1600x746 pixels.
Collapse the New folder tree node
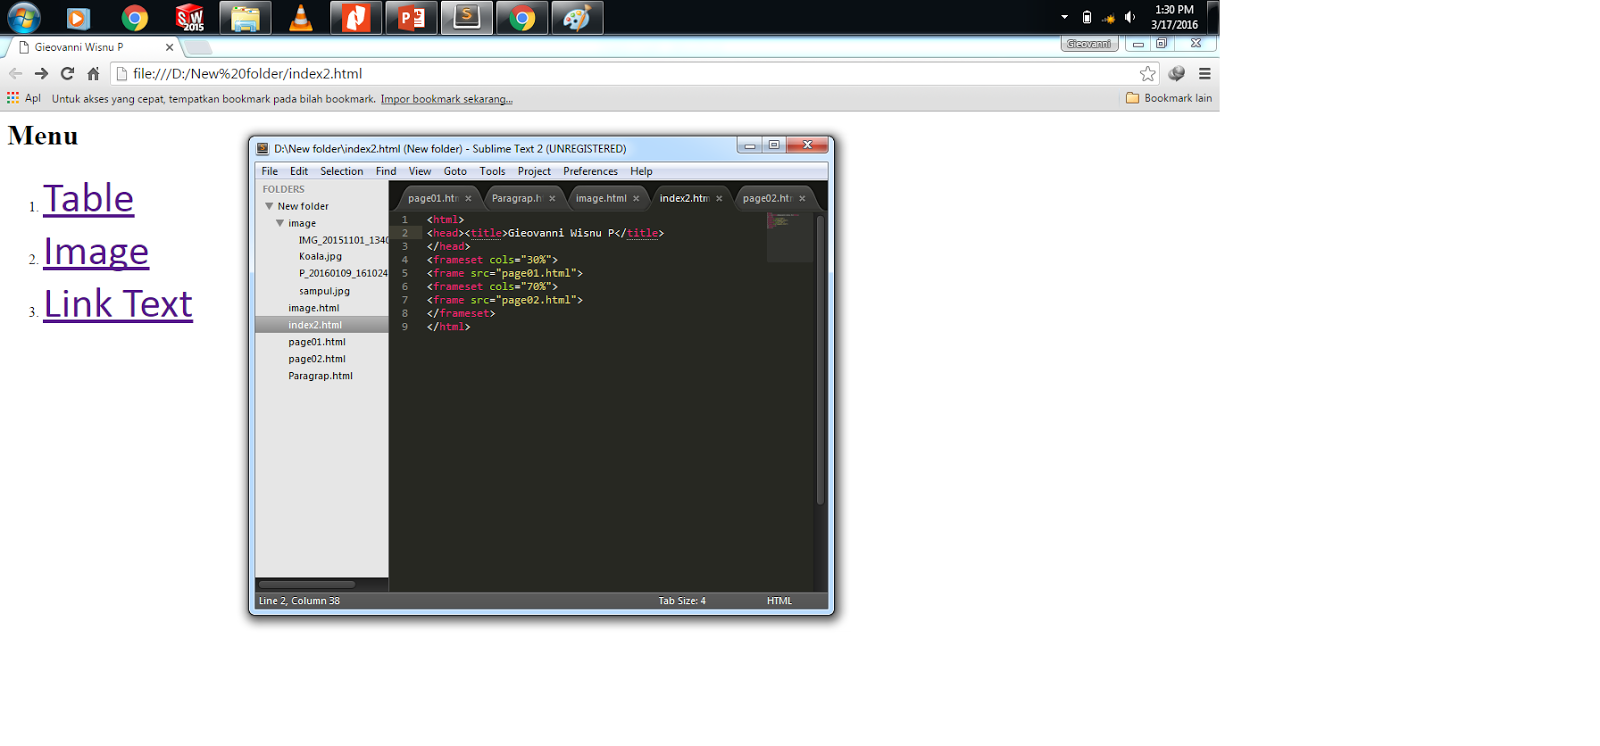(x=269, y=206)
